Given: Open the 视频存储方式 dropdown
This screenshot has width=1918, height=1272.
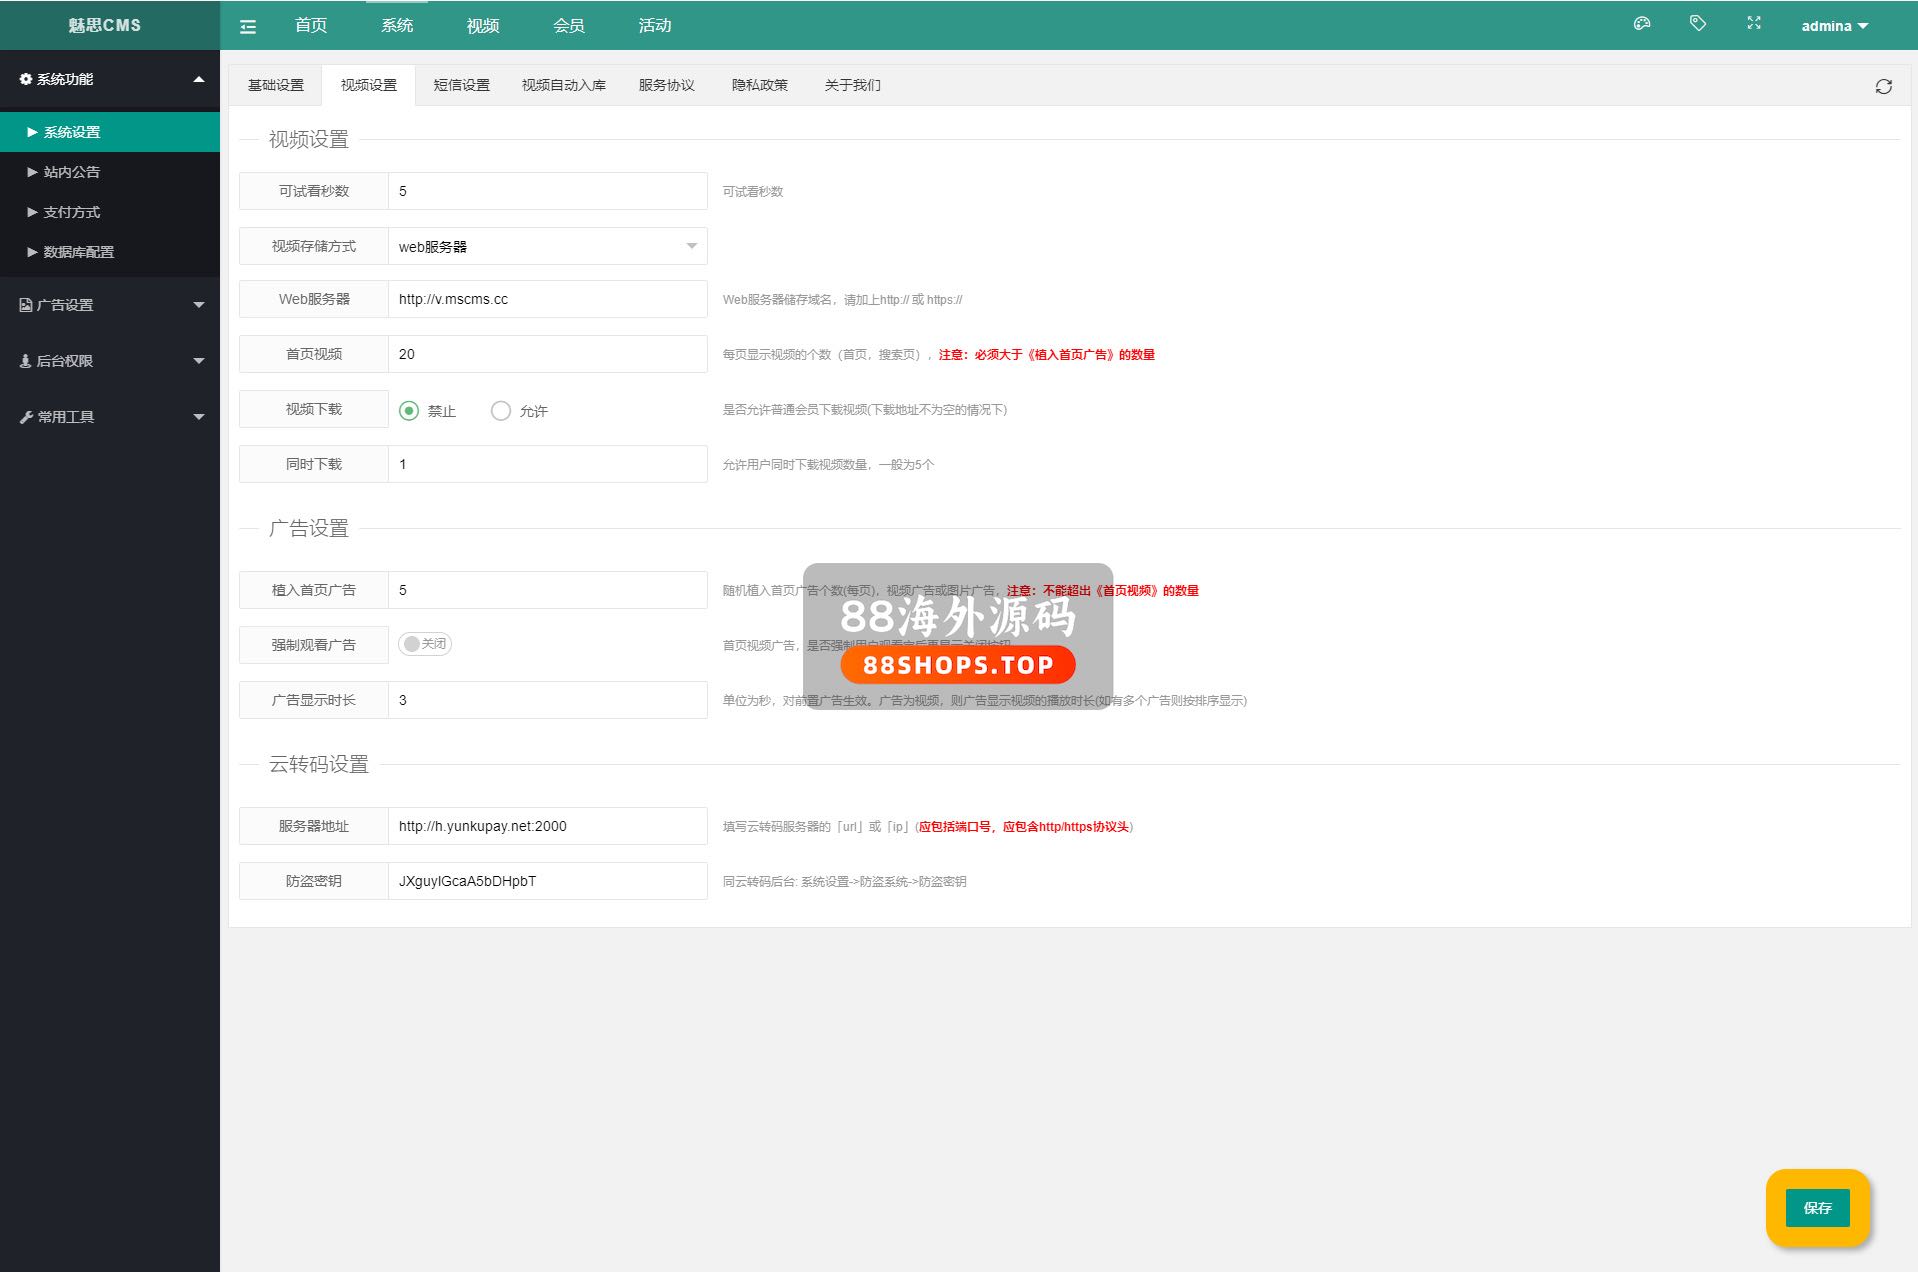Looking at the screenshot, I should point(547,247).
